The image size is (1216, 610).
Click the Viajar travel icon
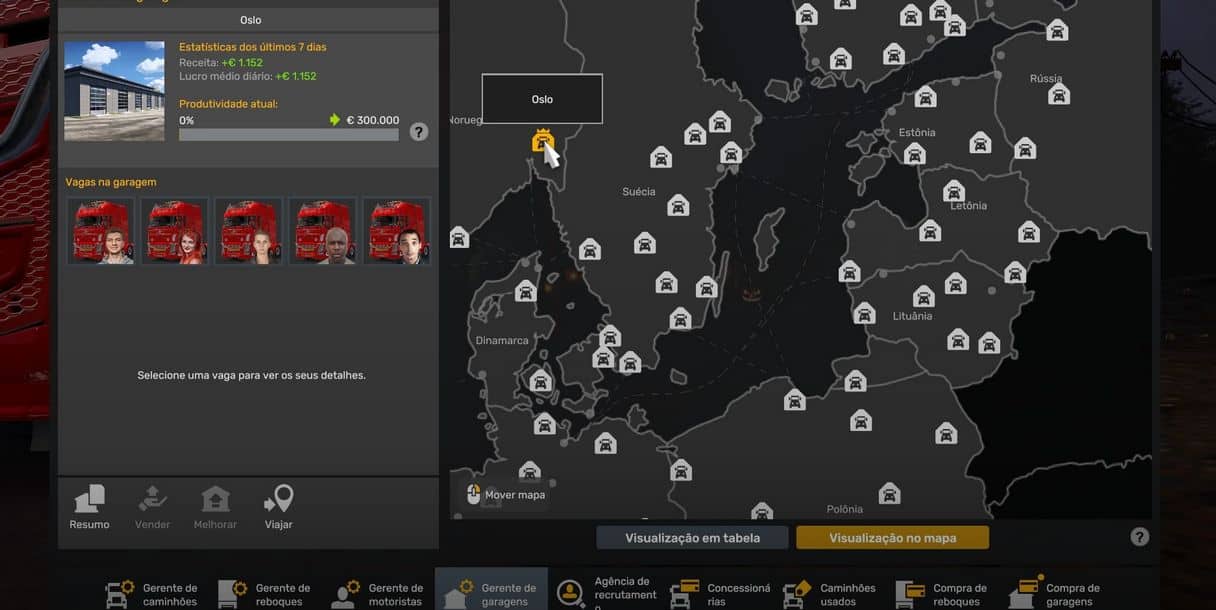[278, 507]
